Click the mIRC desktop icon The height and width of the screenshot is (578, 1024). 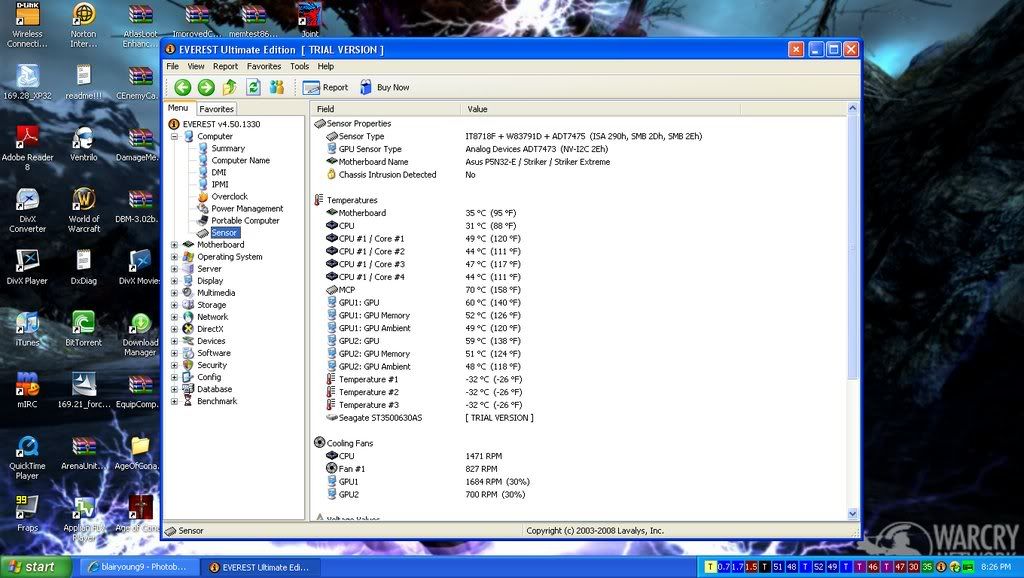(27, 391)
